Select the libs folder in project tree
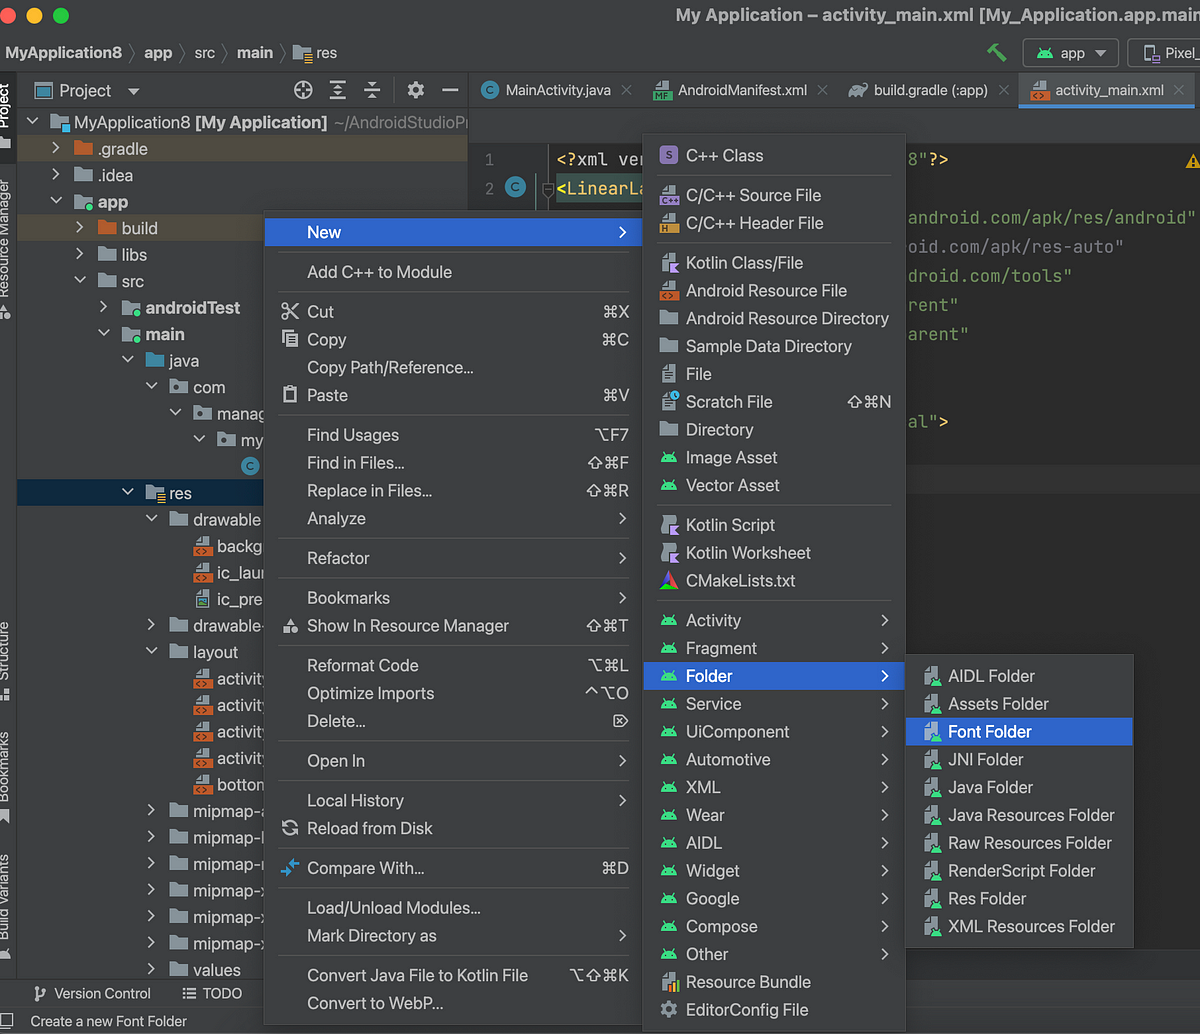Image resolution: width=1200 pixels, height=1034 pixels. [134, 255]
